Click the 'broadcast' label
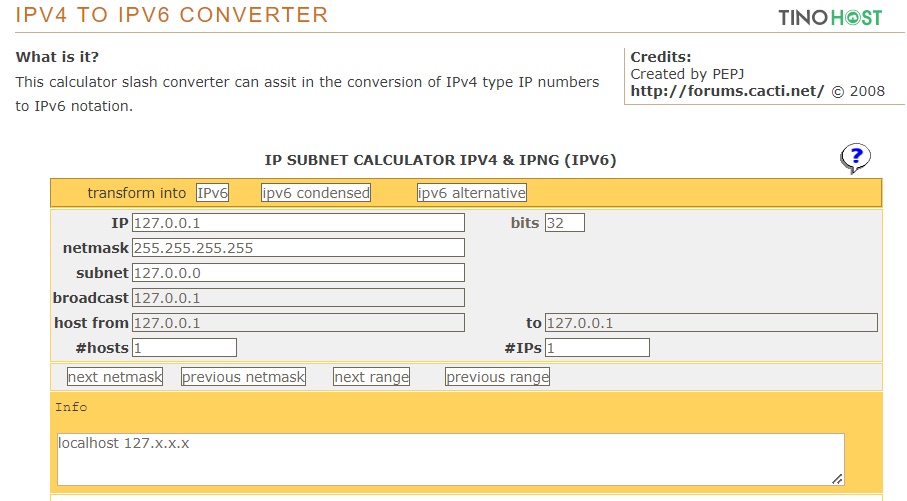This screenshot has height=501, width=907. click(91, 297)
